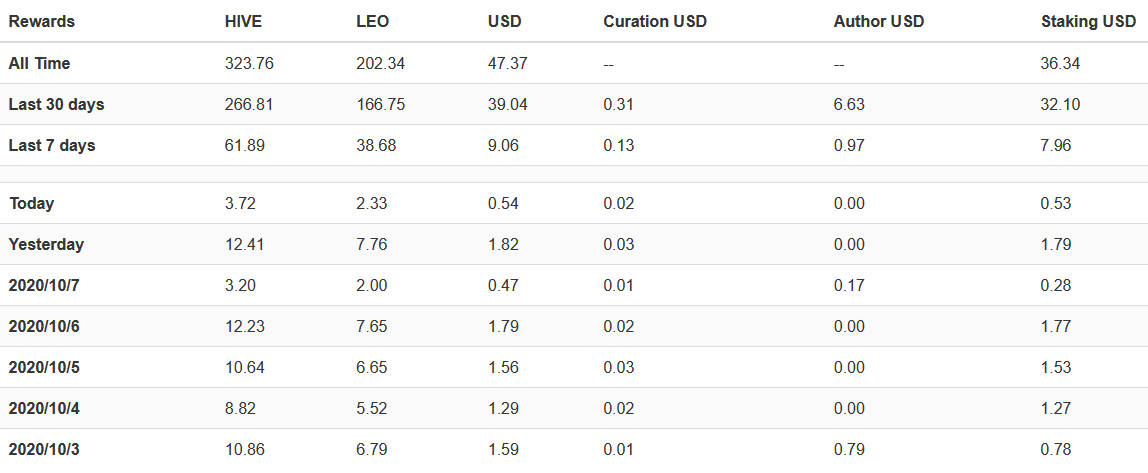Select the Last 30 days row label
This screenshot has width=1148, height=473.
pos(56,105)
